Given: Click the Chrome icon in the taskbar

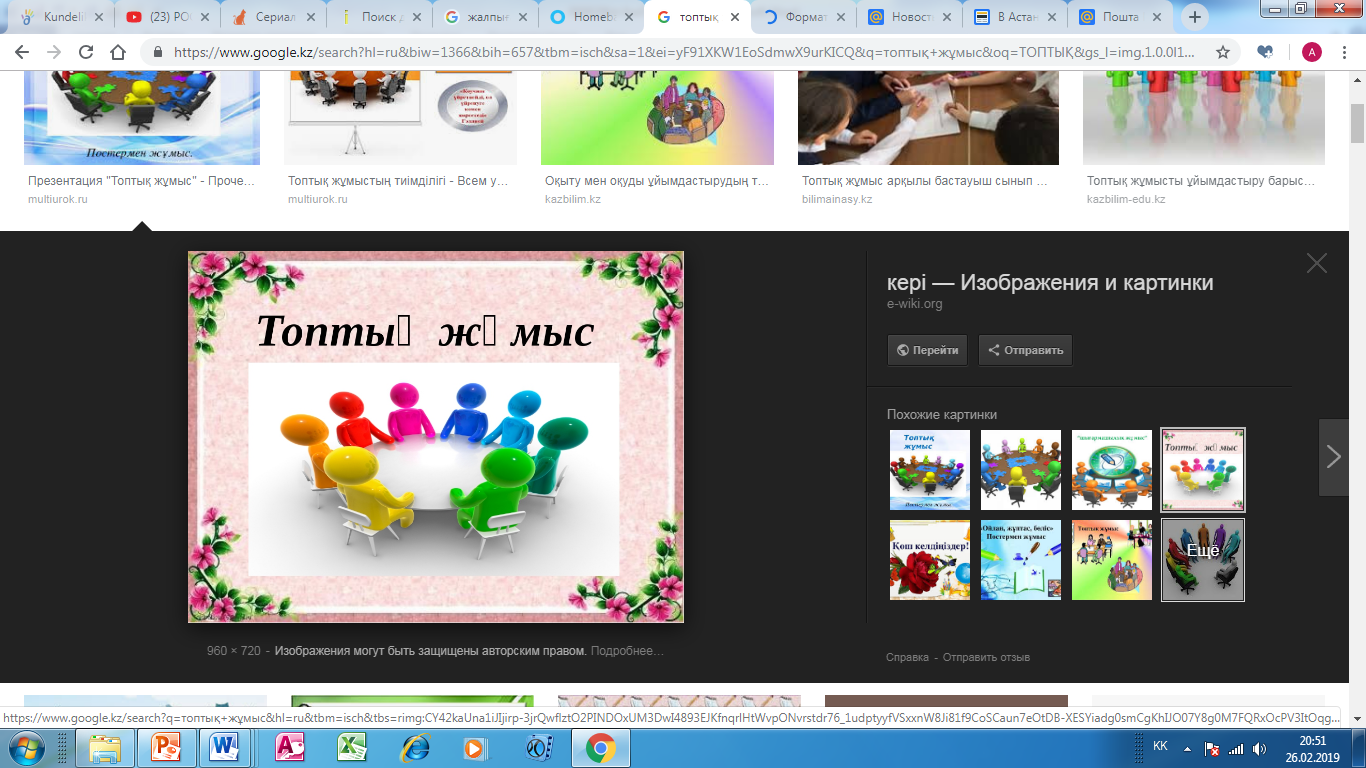Looking at the screenshot, I should 600,748.
